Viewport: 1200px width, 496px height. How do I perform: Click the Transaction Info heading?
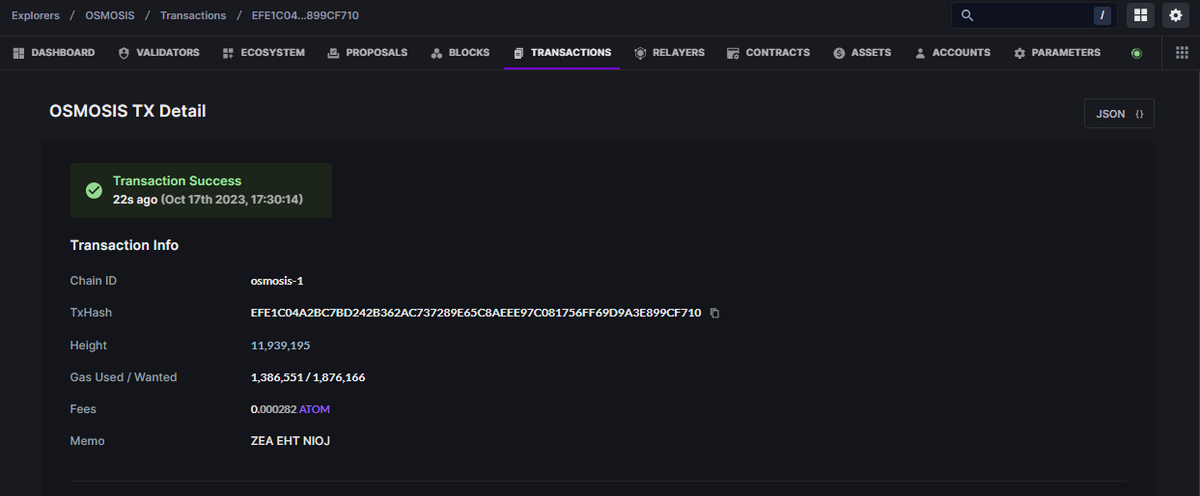click(x=124, y=245)
